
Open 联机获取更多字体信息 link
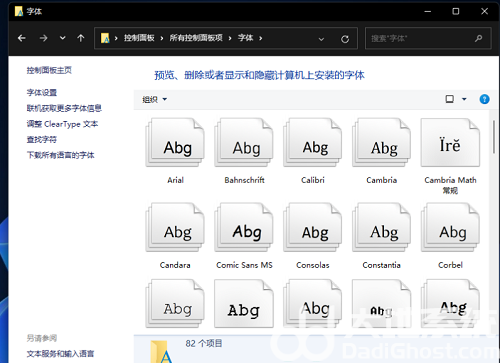[64, 108]
